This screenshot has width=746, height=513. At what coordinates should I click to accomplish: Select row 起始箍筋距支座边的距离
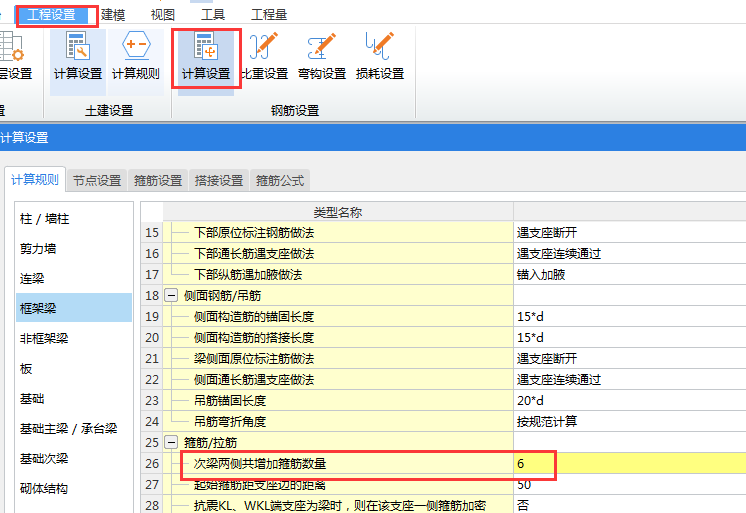(338, 484)
